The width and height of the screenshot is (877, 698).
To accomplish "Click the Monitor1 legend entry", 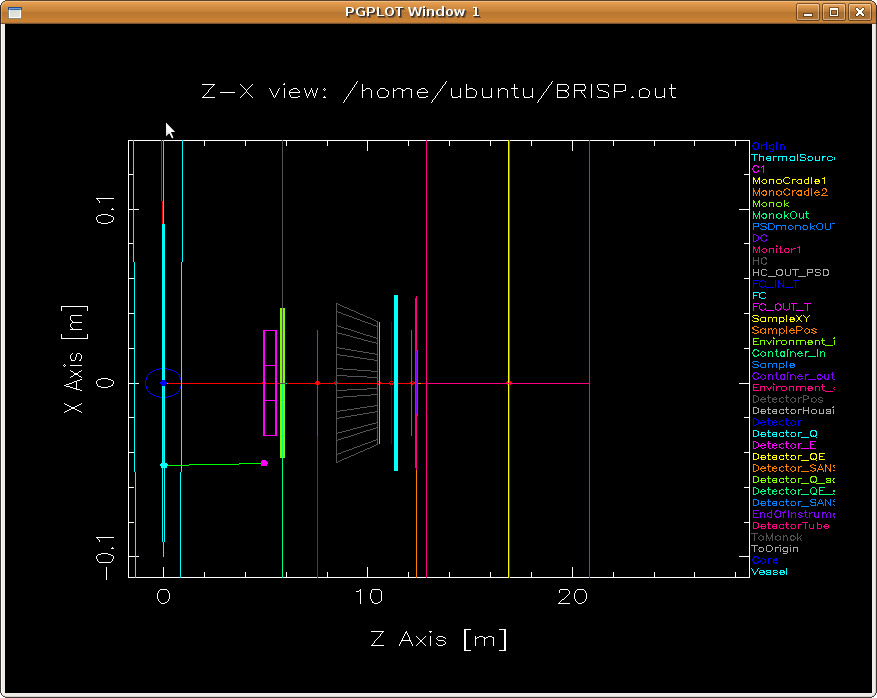I will point(776,250).
